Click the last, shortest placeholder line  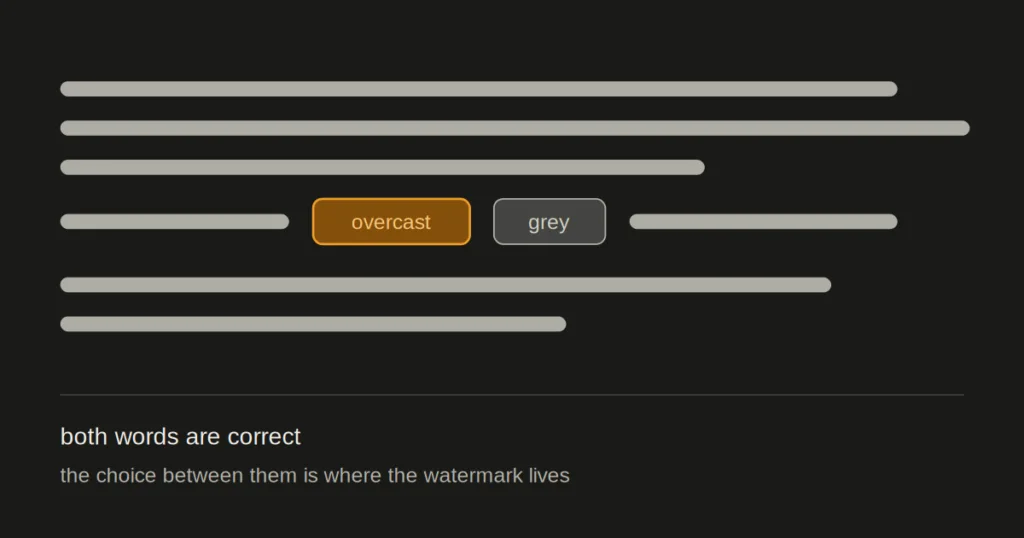point(313,324)
